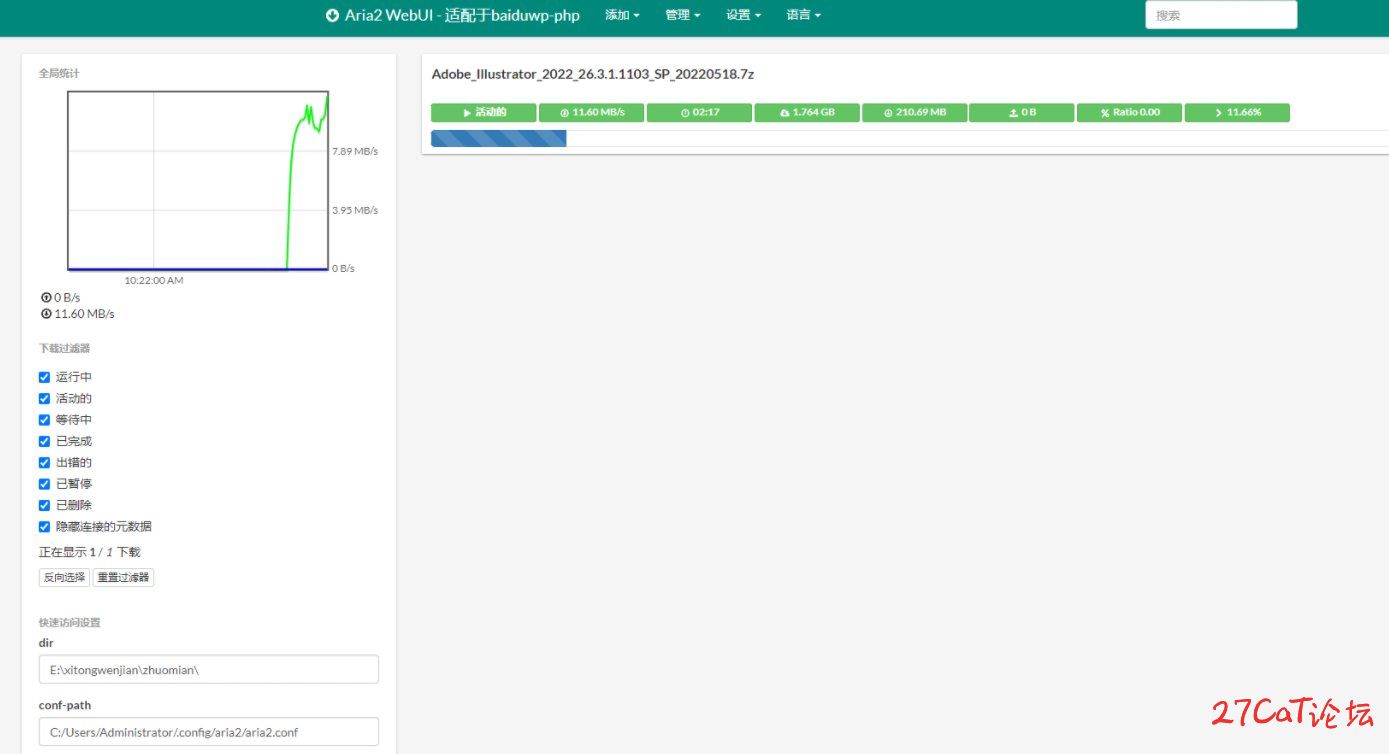Screen dimensions: 1389x754
Task: Open the 管理 dropdown menu
Action: coord(682,15)
